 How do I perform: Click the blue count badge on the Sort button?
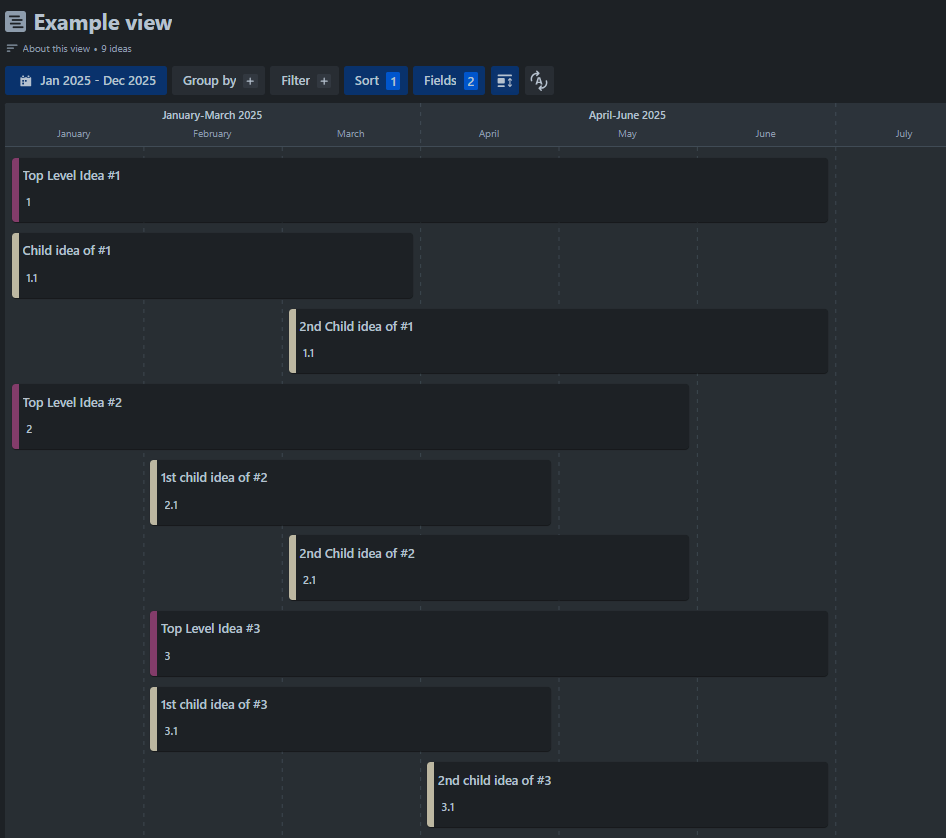(x=395, y=81)
